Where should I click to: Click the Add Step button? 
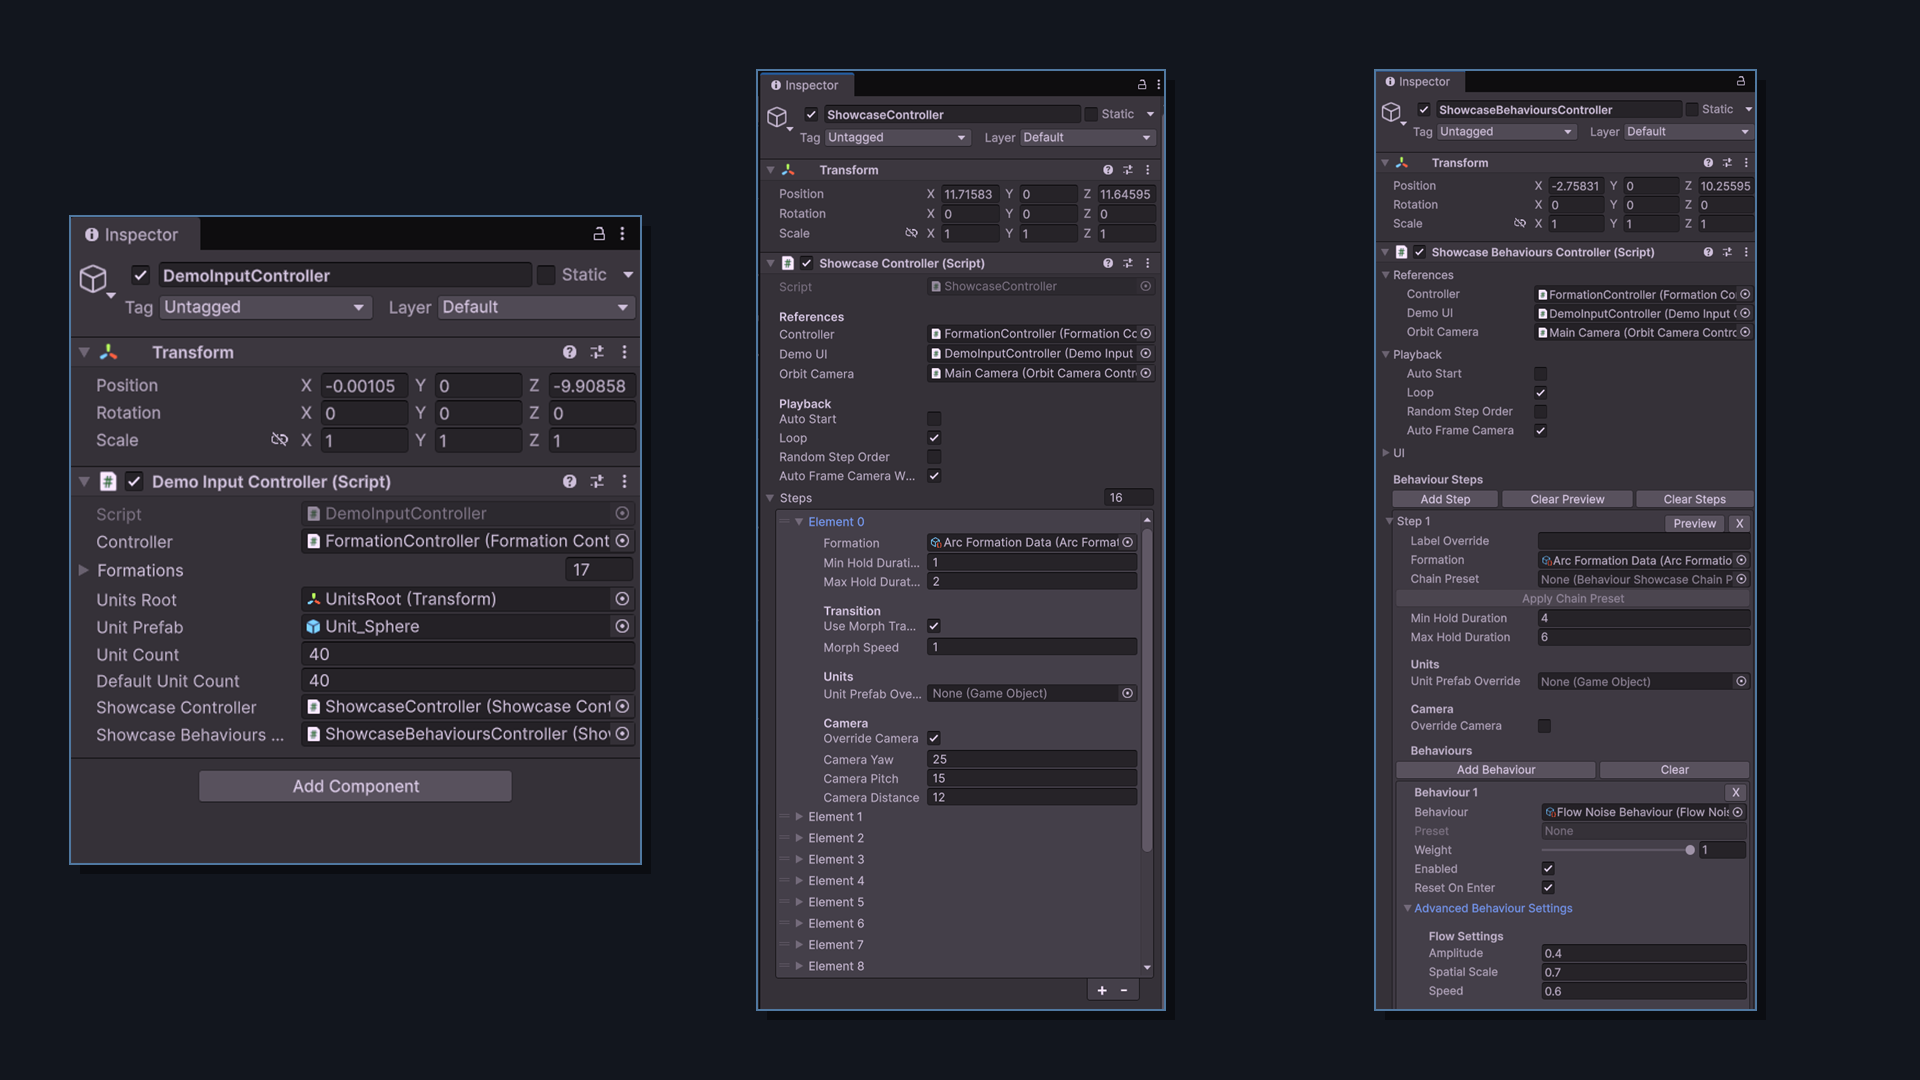[x=1445, y=499]
